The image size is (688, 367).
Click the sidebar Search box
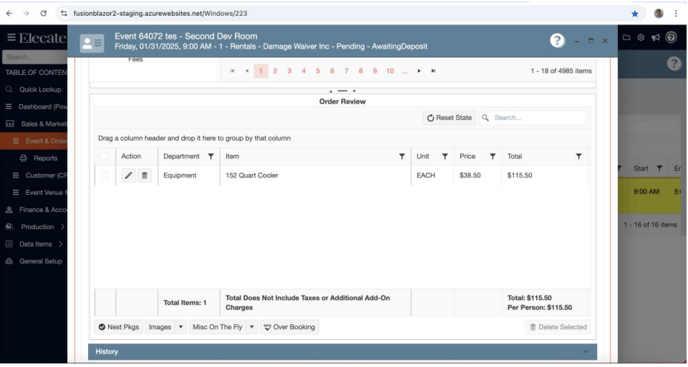point(34,57)
